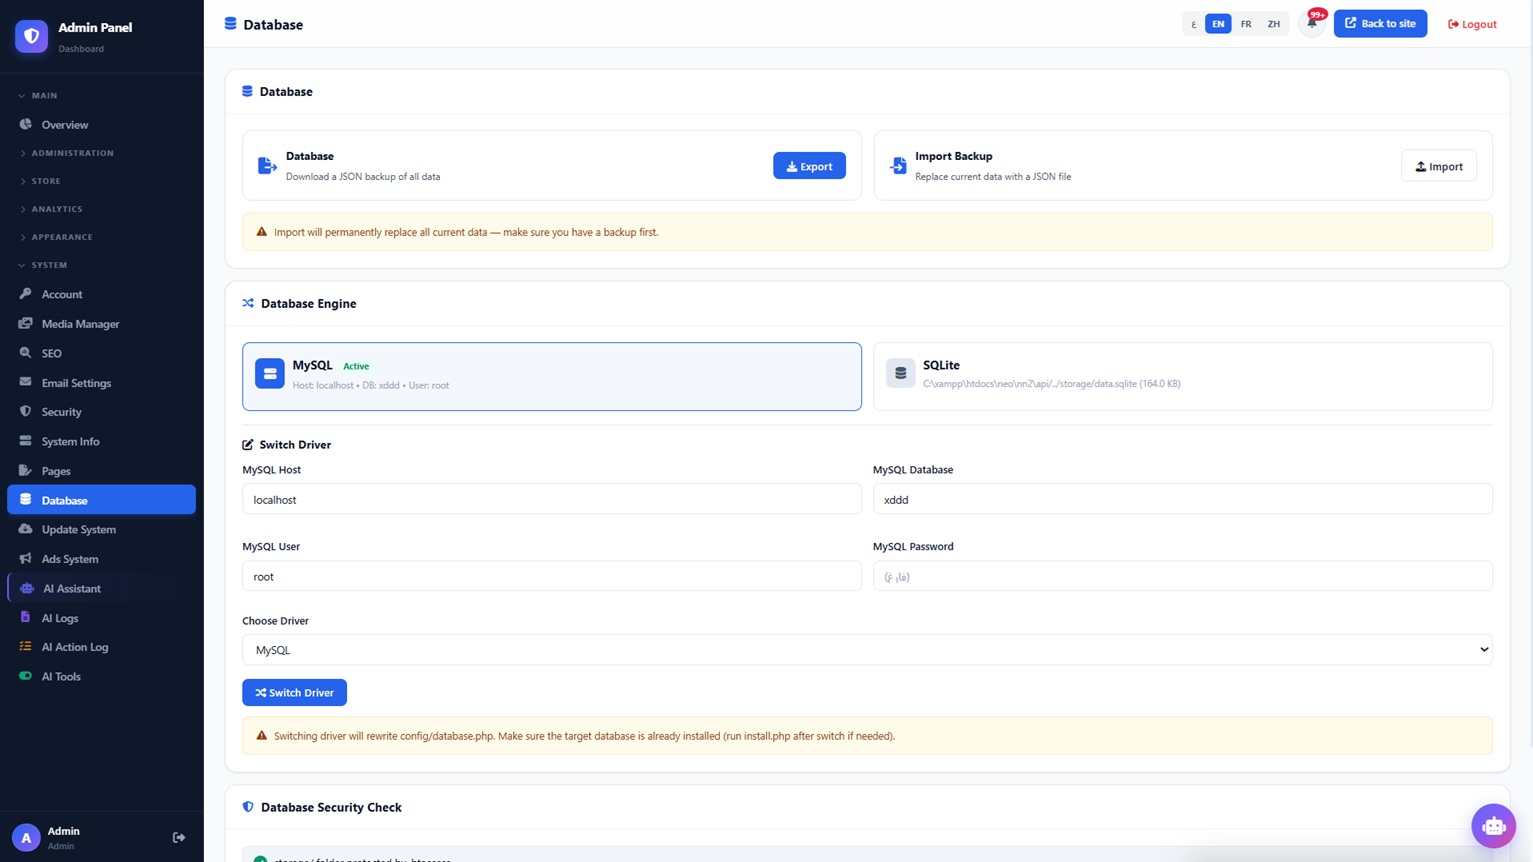Open the floating chatbot assistant button

tap(1493, 826)
